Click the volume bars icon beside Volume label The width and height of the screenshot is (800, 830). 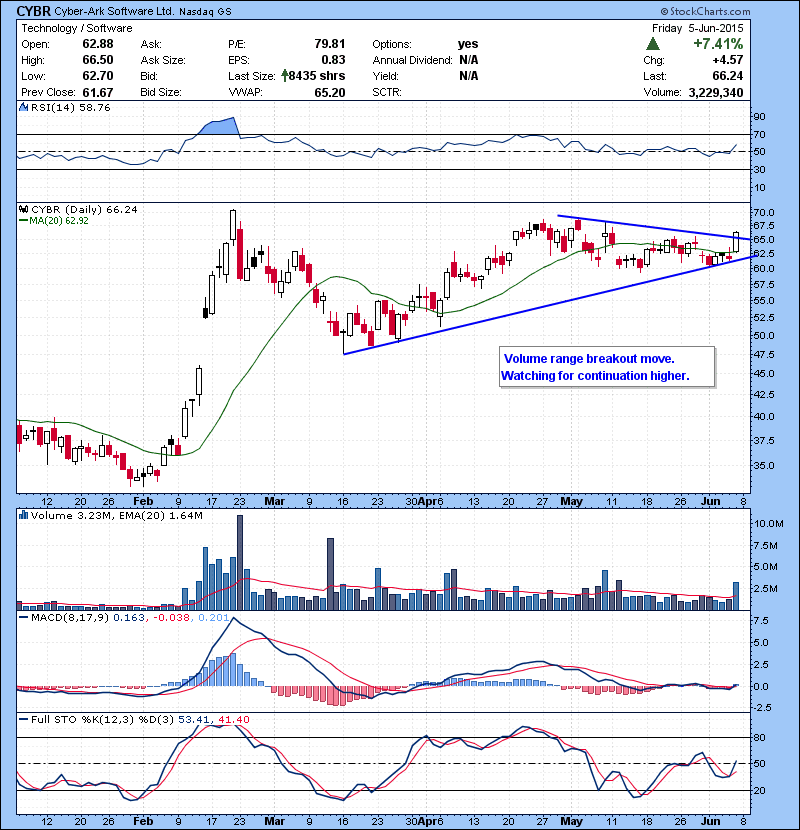(x=23, y=515)
